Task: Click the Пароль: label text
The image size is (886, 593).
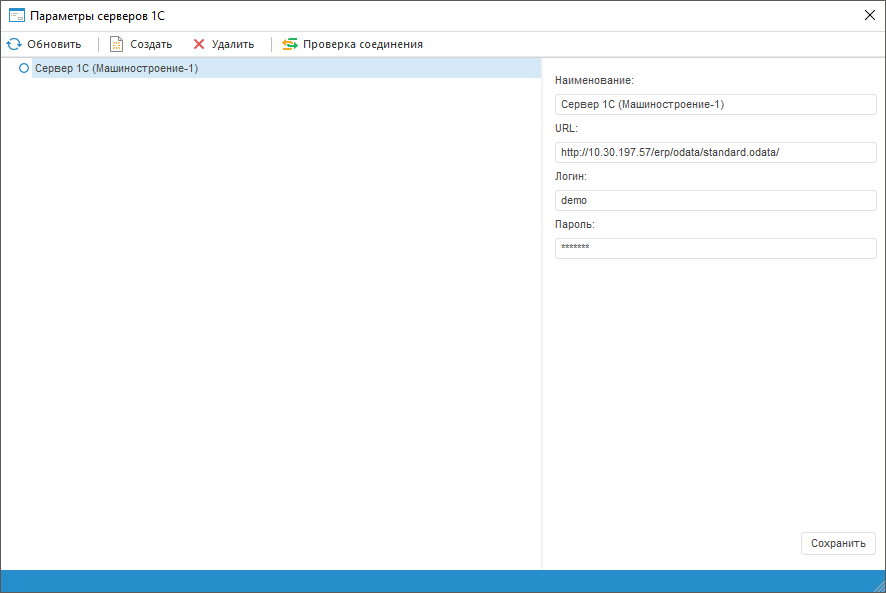Action: click(x=575, y=224)
